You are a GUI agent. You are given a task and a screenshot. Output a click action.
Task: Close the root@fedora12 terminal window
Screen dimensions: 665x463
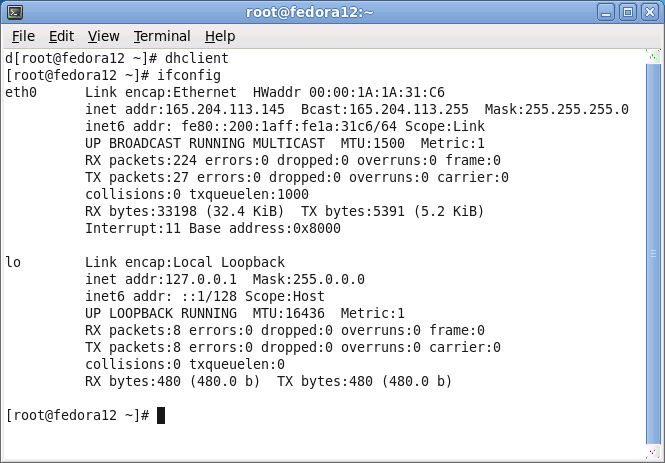point(650,12)
